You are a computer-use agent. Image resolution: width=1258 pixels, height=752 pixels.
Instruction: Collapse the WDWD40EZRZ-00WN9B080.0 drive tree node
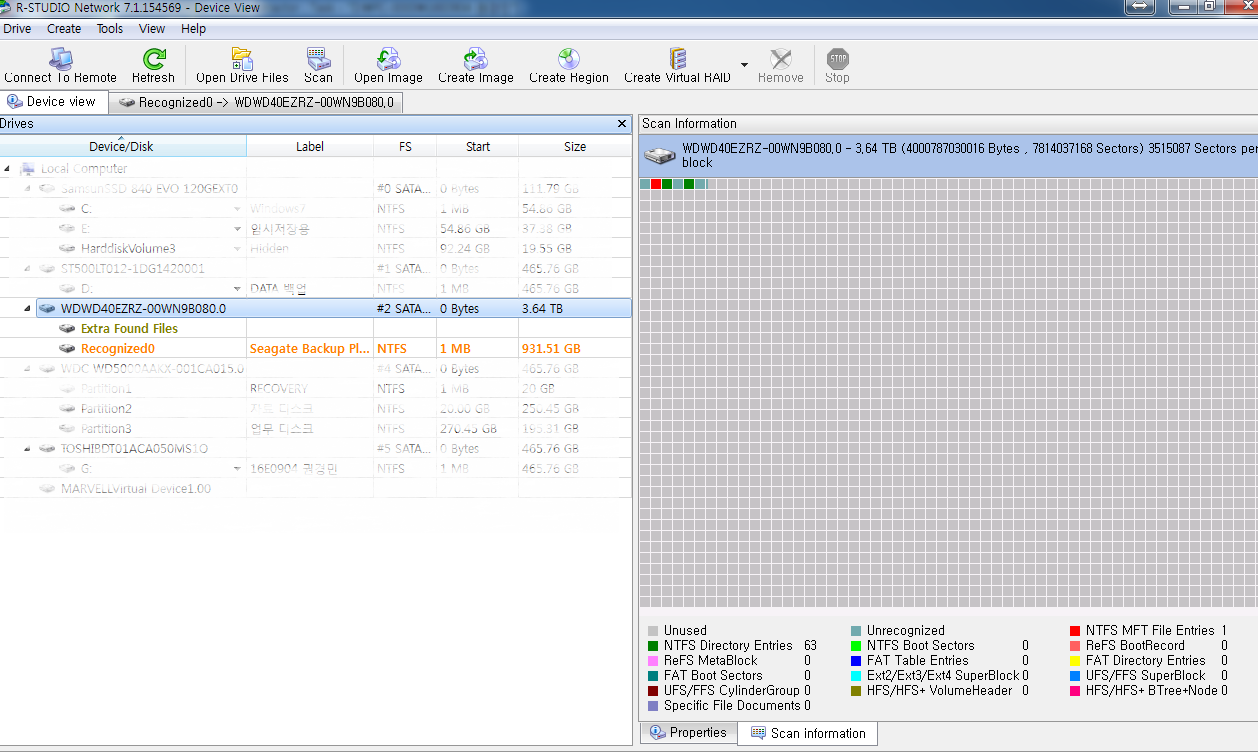(x=27, y=309)
